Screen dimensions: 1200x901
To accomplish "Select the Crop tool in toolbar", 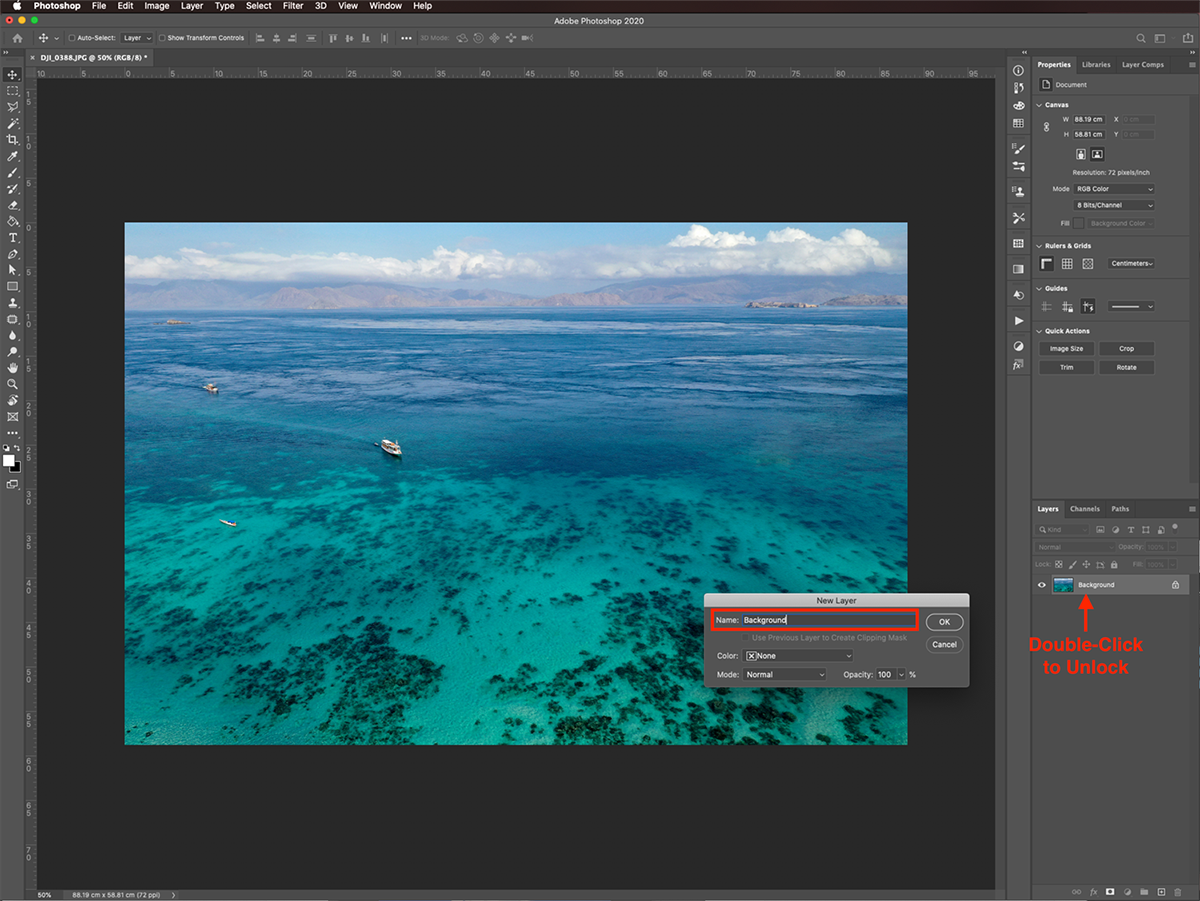I will coord(13,140).
